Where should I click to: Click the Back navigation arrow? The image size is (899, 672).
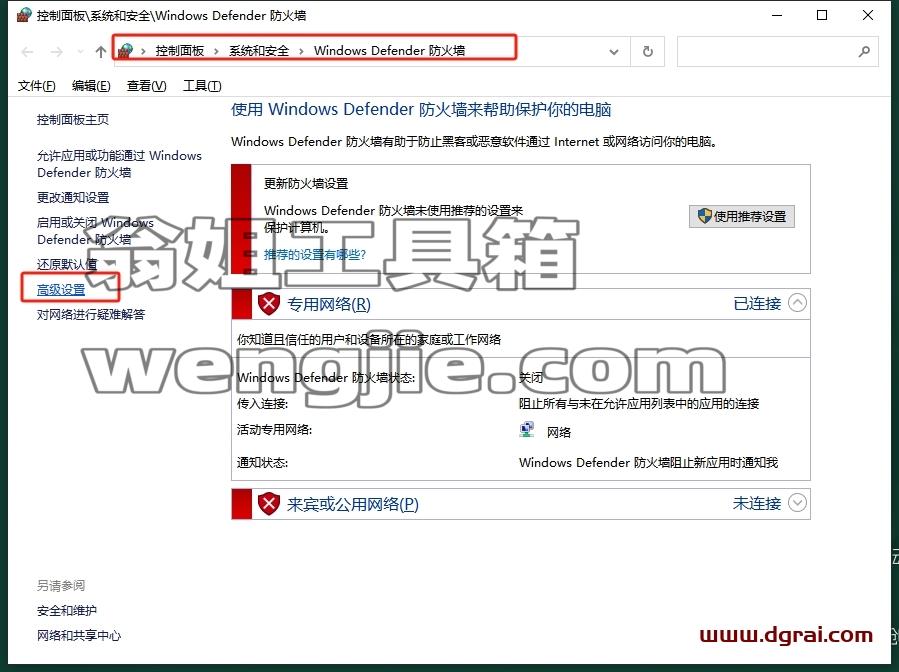pos(27,52)
